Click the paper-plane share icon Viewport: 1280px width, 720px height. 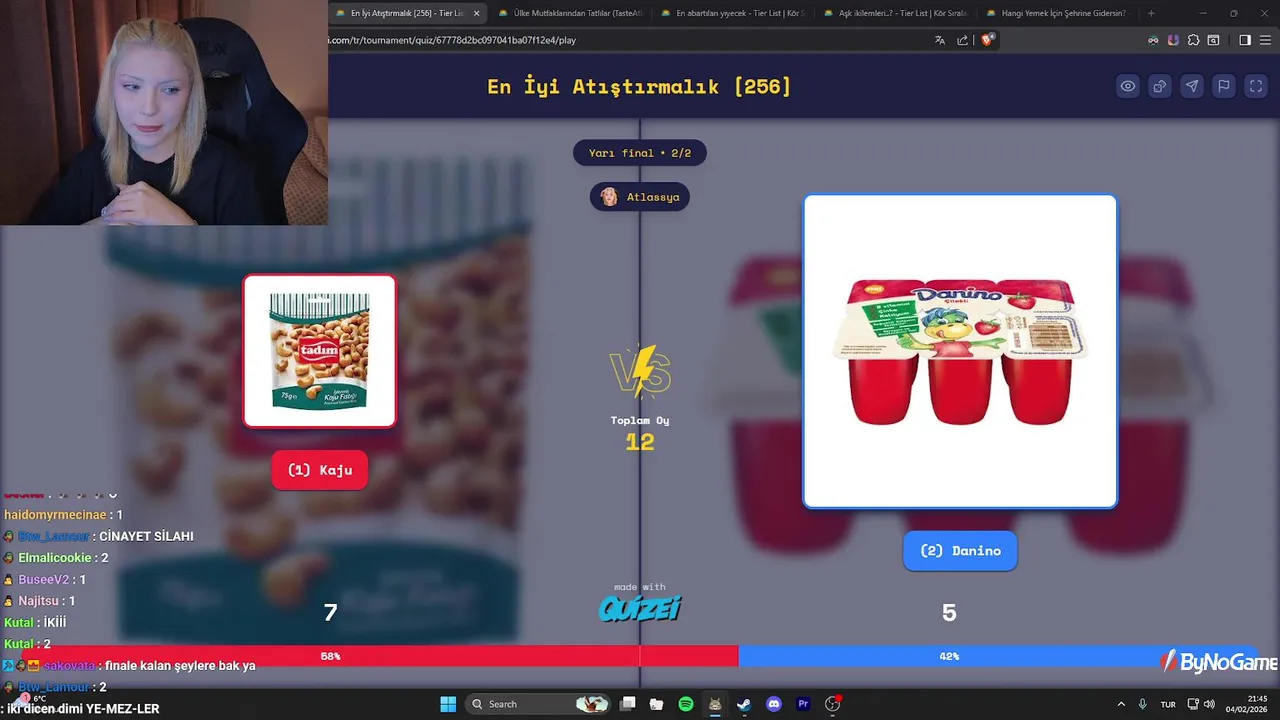click(1192, 86)
